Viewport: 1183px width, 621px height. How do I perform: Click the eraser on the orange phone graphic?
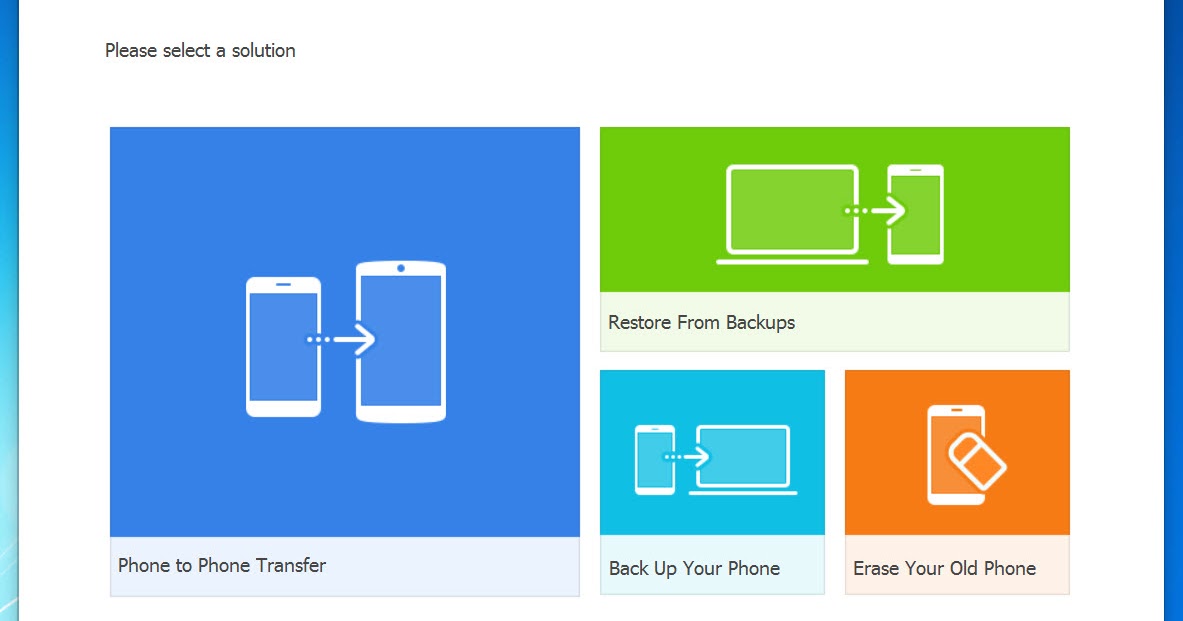point(977,462)
